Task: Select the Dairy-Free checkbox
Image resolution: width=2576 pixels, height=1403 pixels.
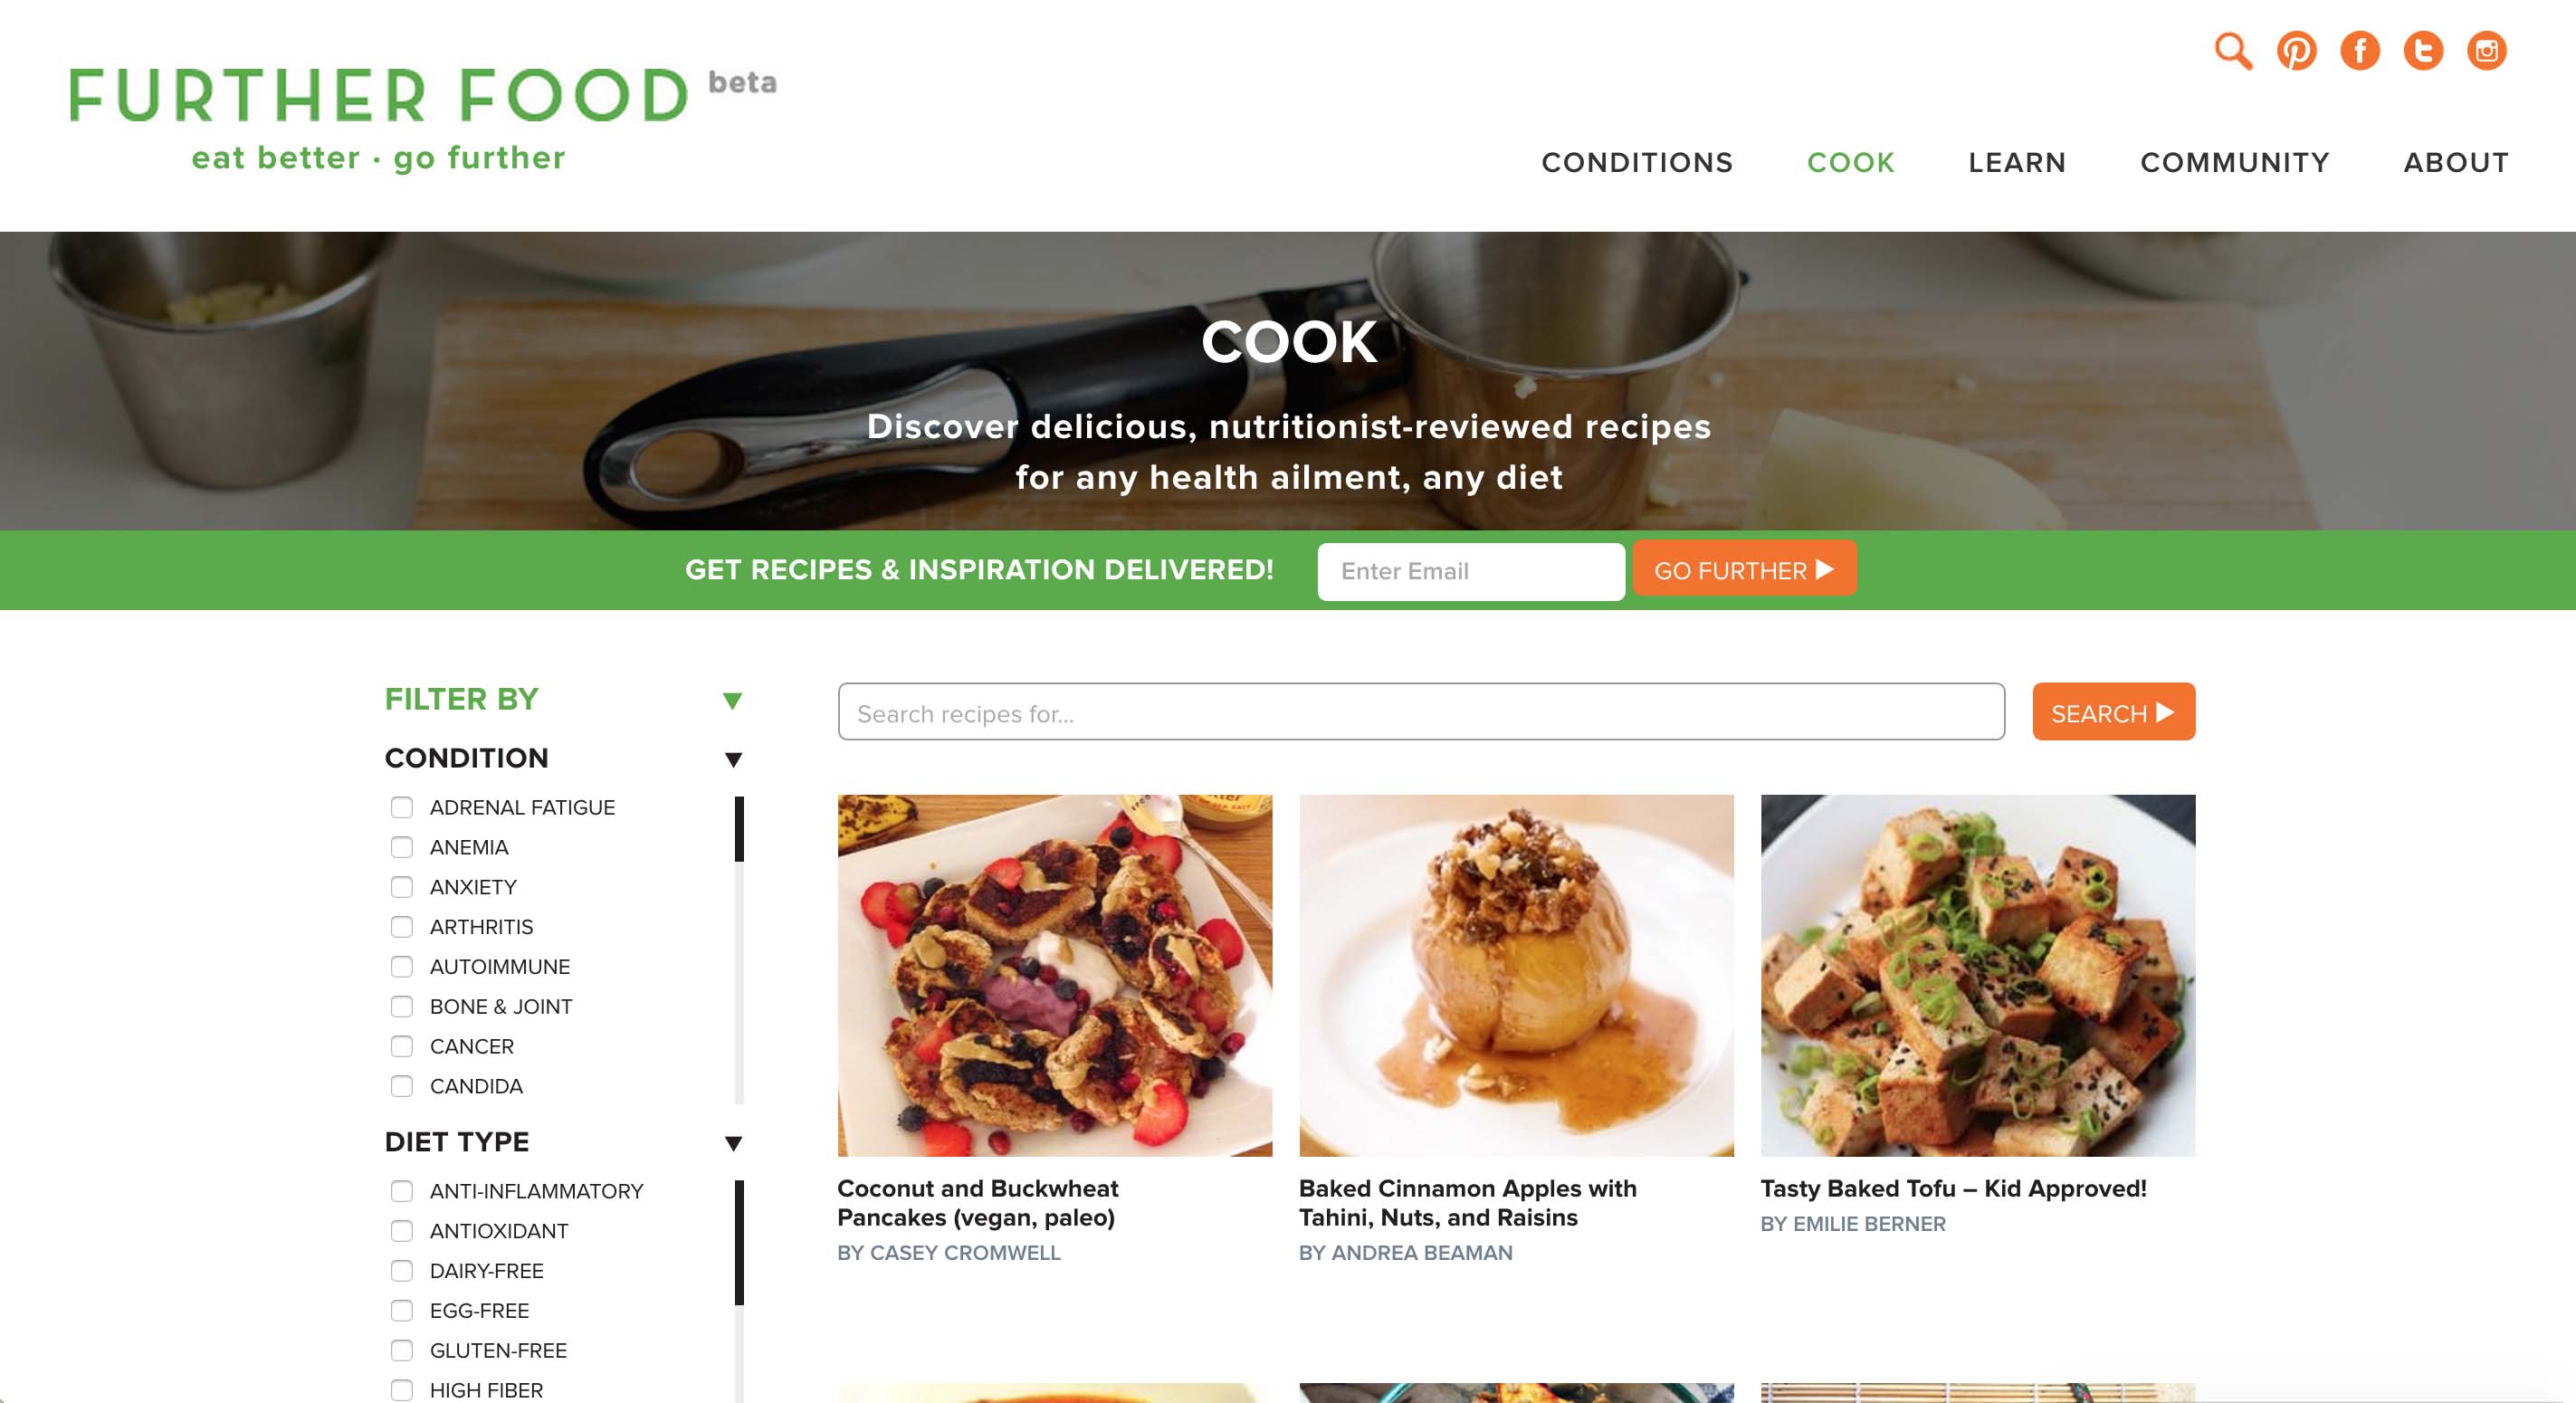Action: [402, 1270]
